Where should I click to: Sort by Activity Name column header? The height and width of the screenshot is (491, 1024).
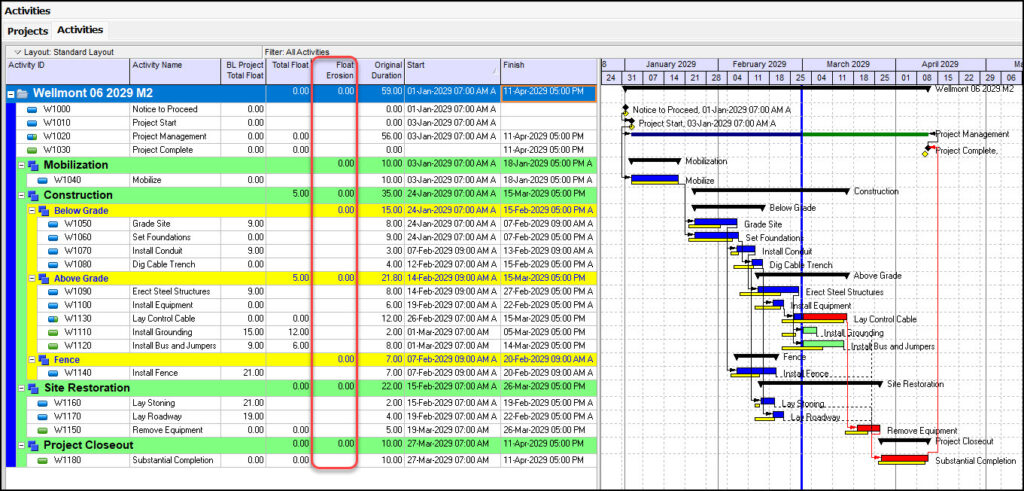pyautogui.click(x=175, y=71)
